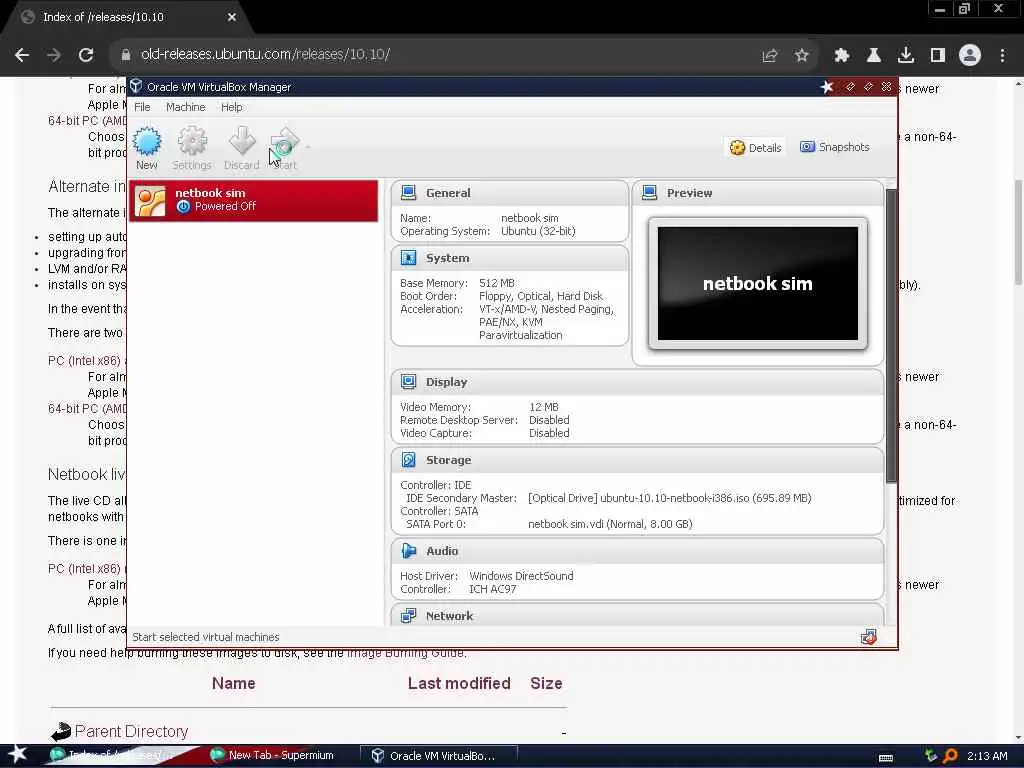1024x768 pixels.
Task: Click the 2:13 AM taskbar clock
Action: [x=987, y=756]
